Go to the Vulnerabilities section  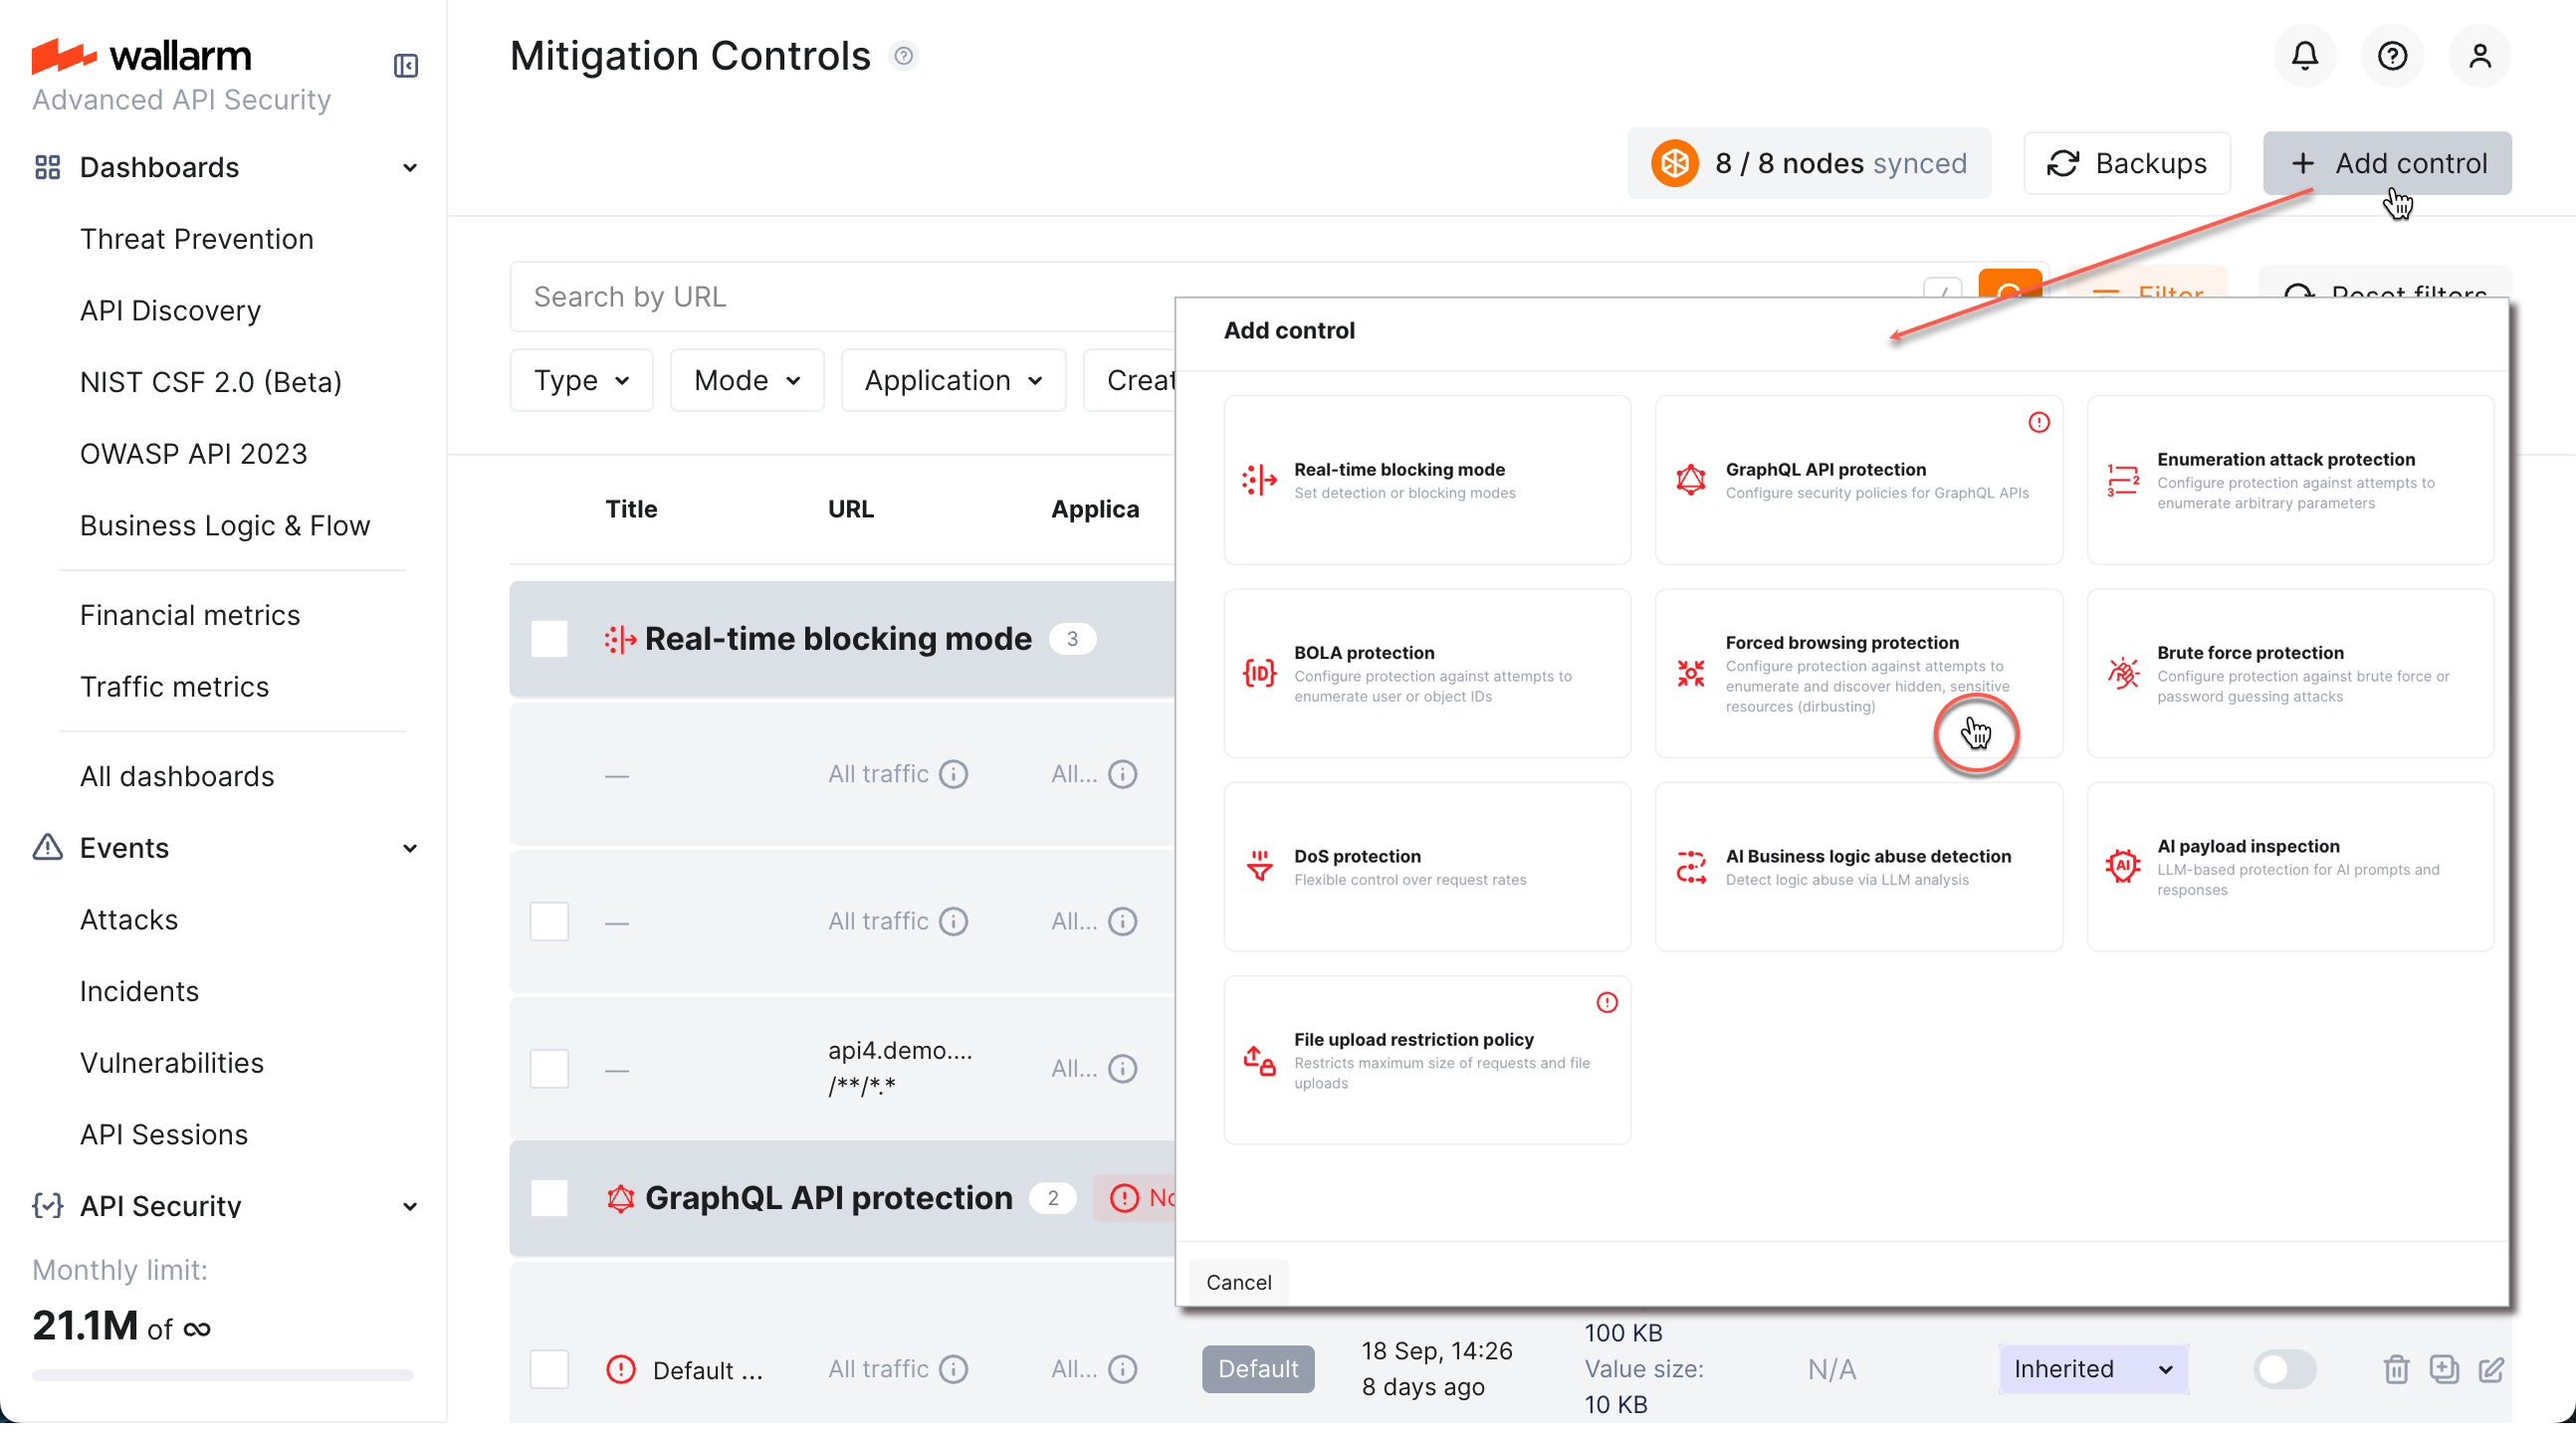pyautogui.click(x=171, y=1063)
